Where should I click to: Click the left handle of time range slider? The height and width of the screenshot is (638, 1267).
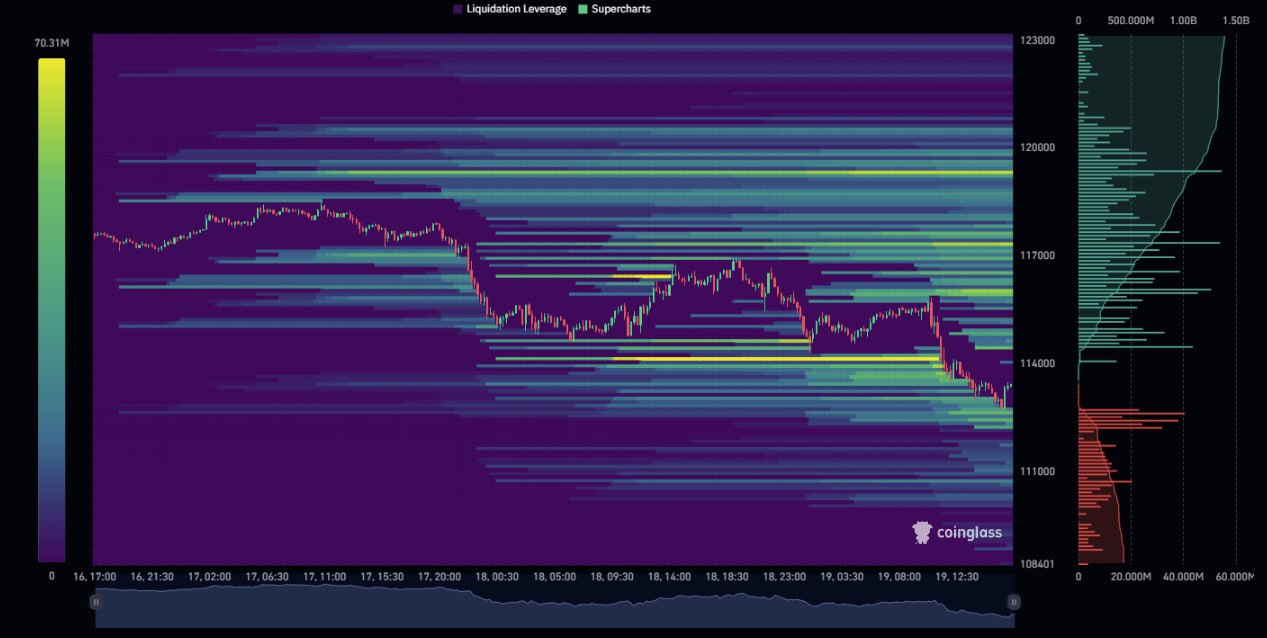(96, 602)
